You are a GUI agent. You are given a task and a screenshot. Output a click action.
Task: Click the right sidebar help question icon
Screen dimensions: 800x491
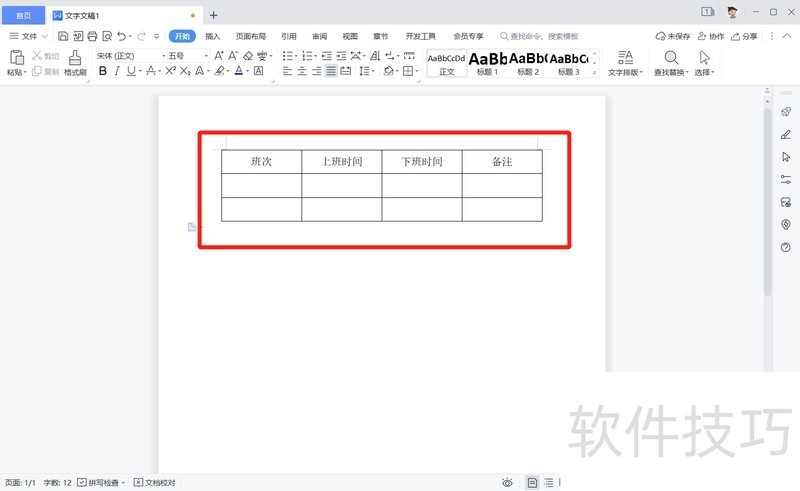coord(786,247)
